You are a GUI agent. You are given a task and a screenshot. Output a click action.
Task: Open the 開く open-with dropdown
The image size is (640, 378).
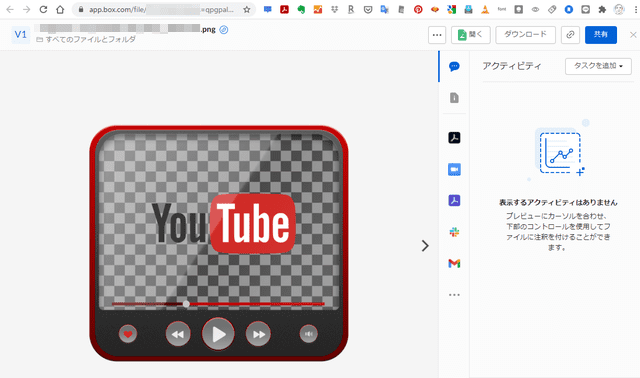[x=470, y=35]
